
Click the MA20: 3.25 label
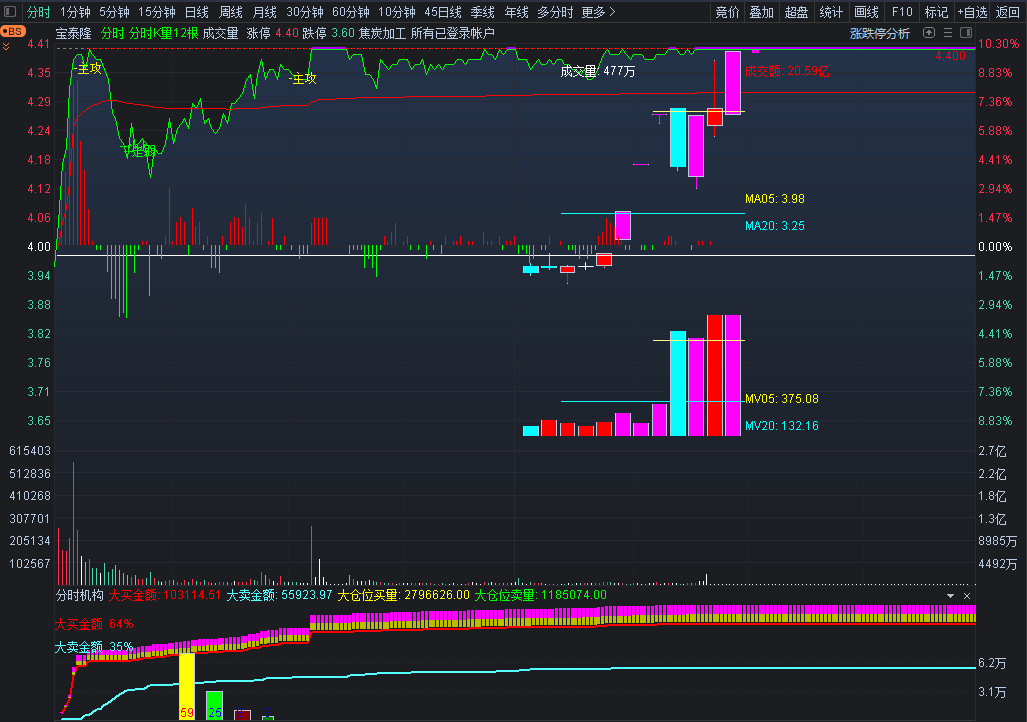(775, 225)
